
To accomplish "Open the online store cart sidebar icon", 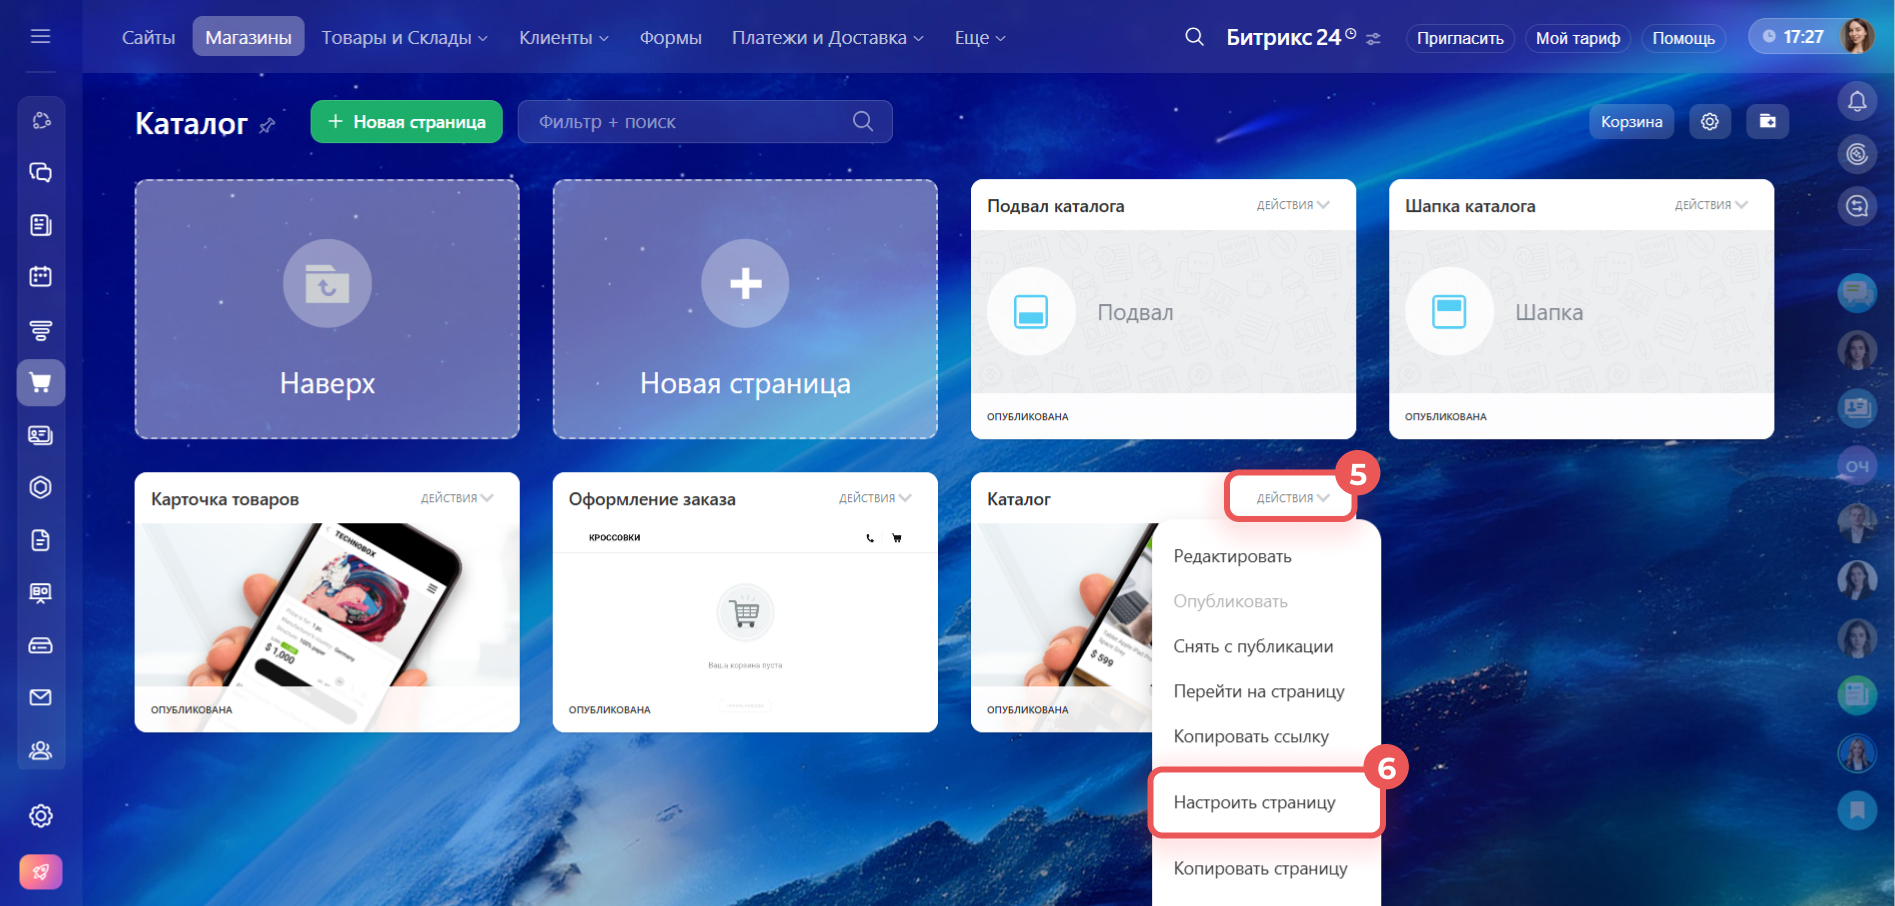I will [41, 383].
